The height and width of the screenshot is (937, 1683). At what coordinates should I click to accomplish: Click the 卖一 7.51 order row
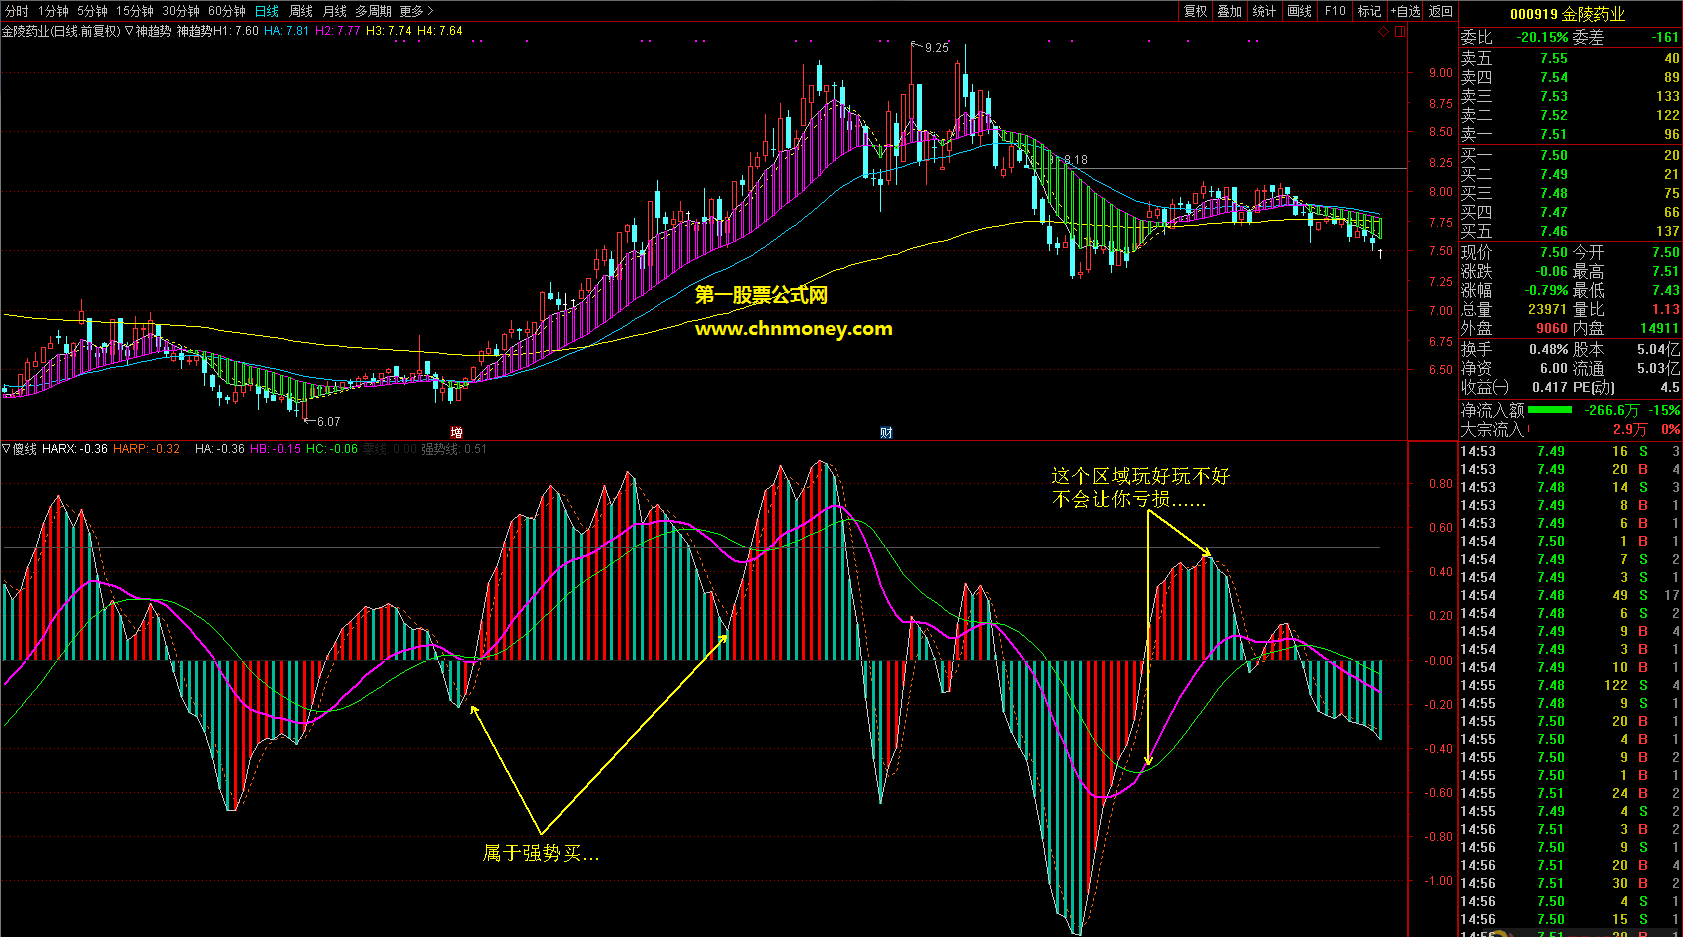click(x=1569, y=135)
